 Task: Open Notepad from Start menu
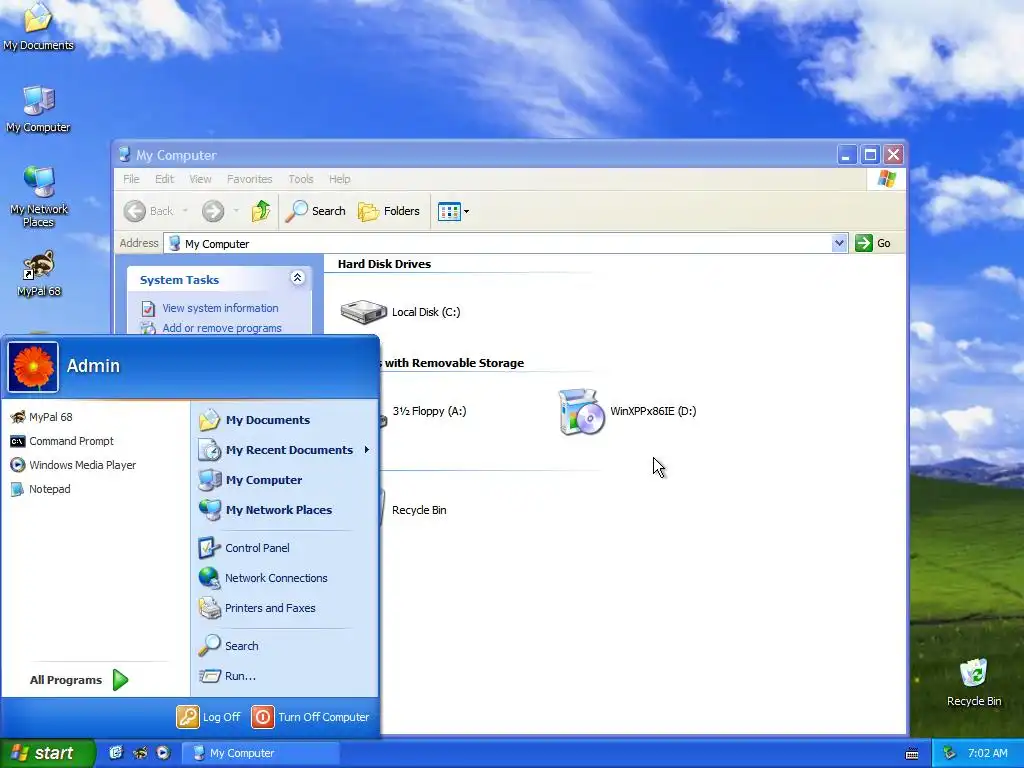[40, 489]
